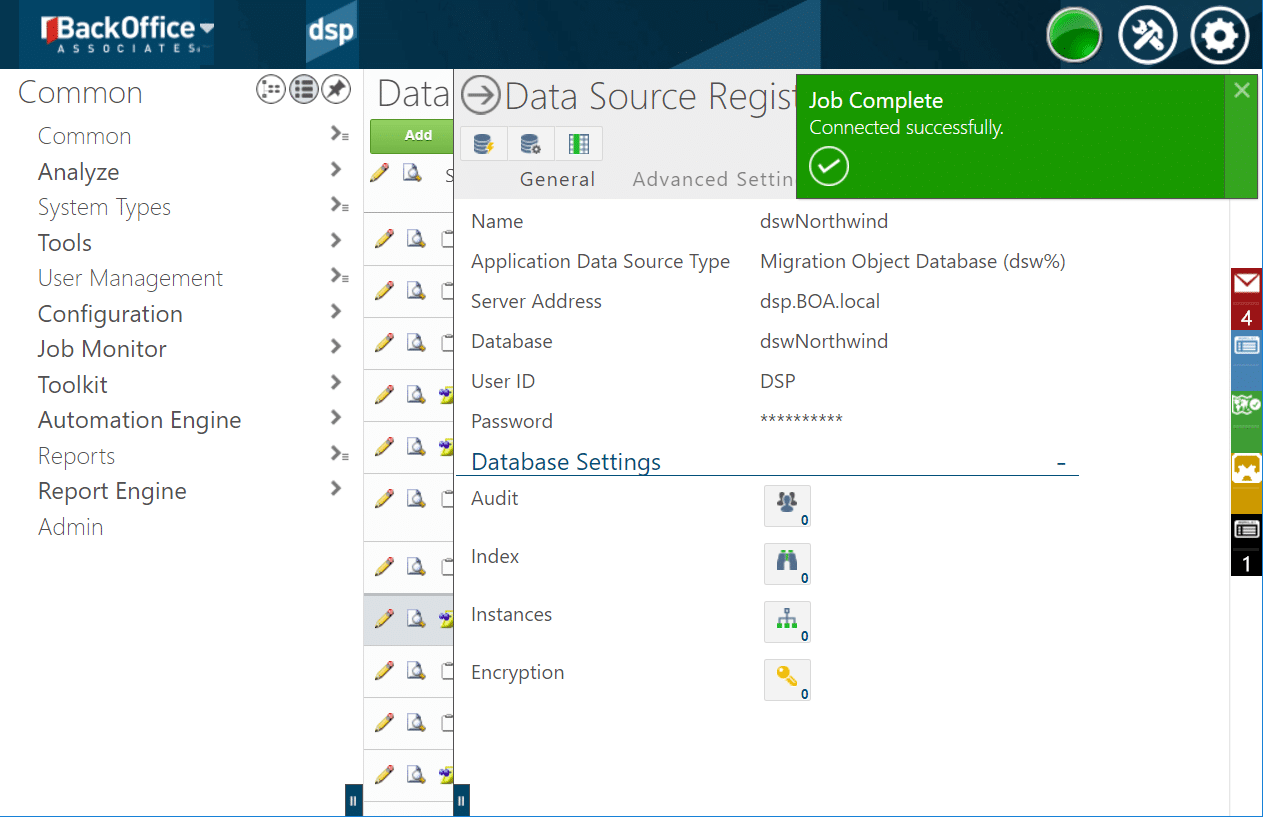1263x817 pixels.
Task: Open the Index binoculars icon
Action: point(787,564)
